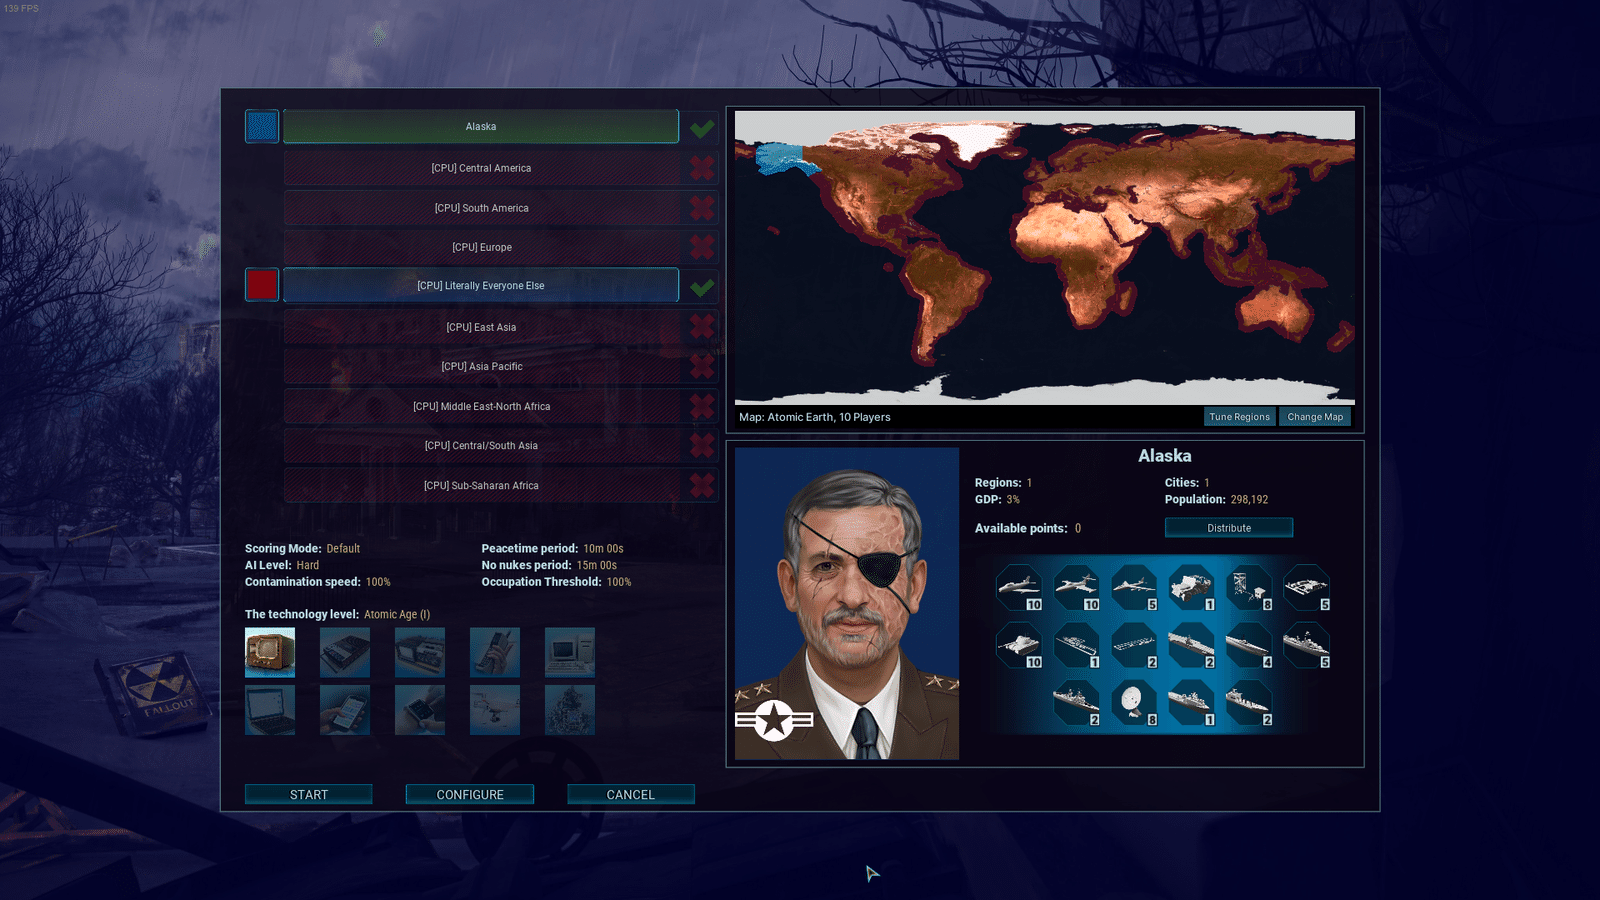
Task: Select the vintage television technology icon
Action: (x=270, y=652)
